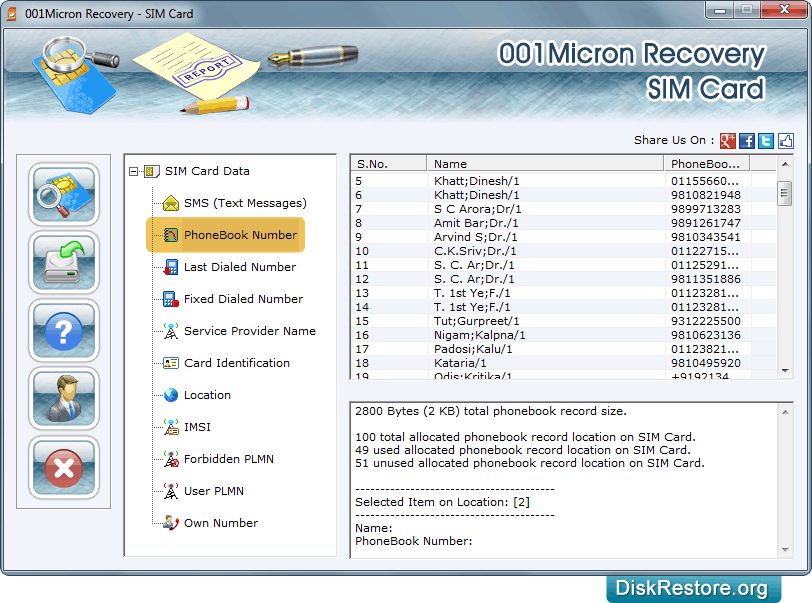The height and width of the screenshot is (603, 812).
Task: Click the SMS envelope icon in tree
Action: click(171, 203)
